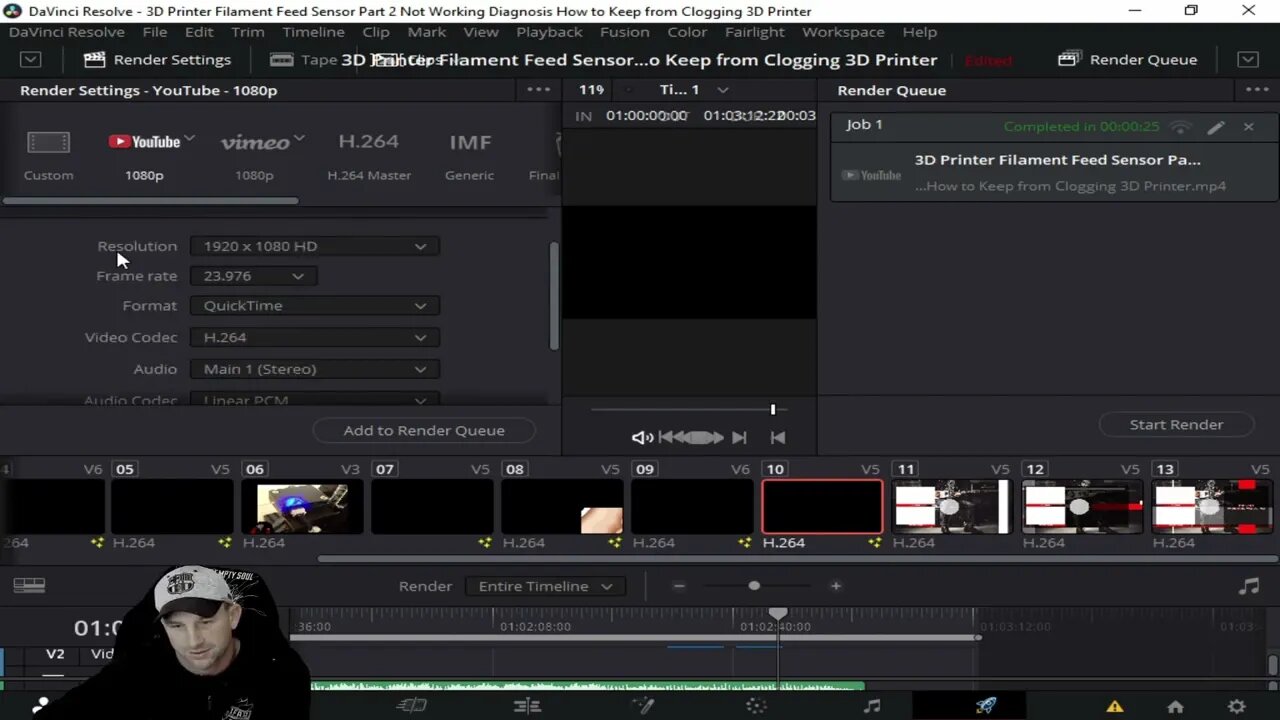Click the viewer jog scrubber bar

pos(688,409)
